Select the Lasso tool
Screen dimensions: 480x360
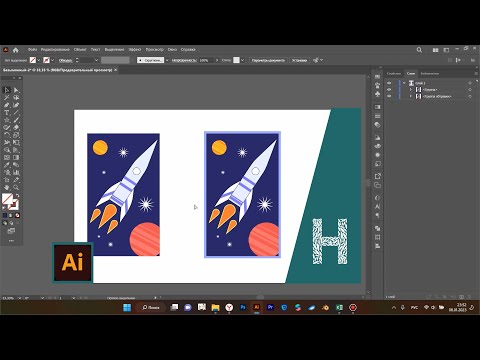(x=16, y=98)
